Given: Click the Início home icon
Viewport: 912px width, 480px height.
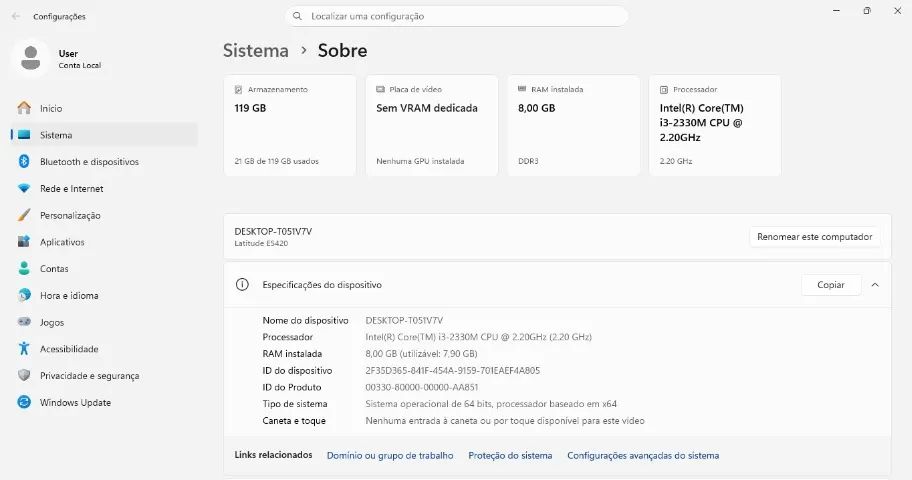Looking at the screenshot, I should (x=24, y=108).
